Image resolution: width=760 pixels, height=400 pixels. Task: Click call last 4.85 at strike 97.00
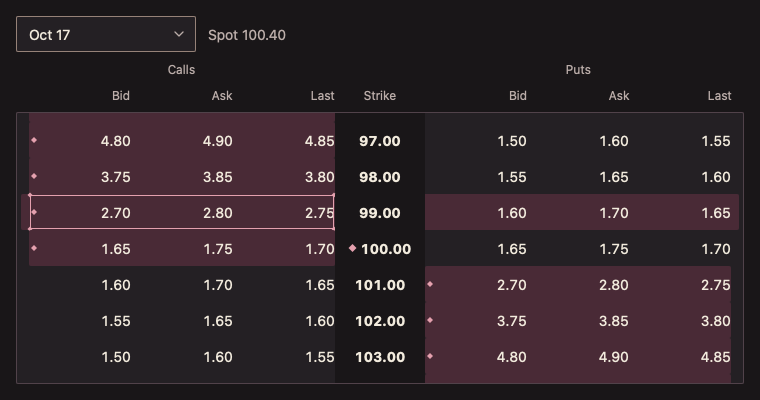(319, 141)
